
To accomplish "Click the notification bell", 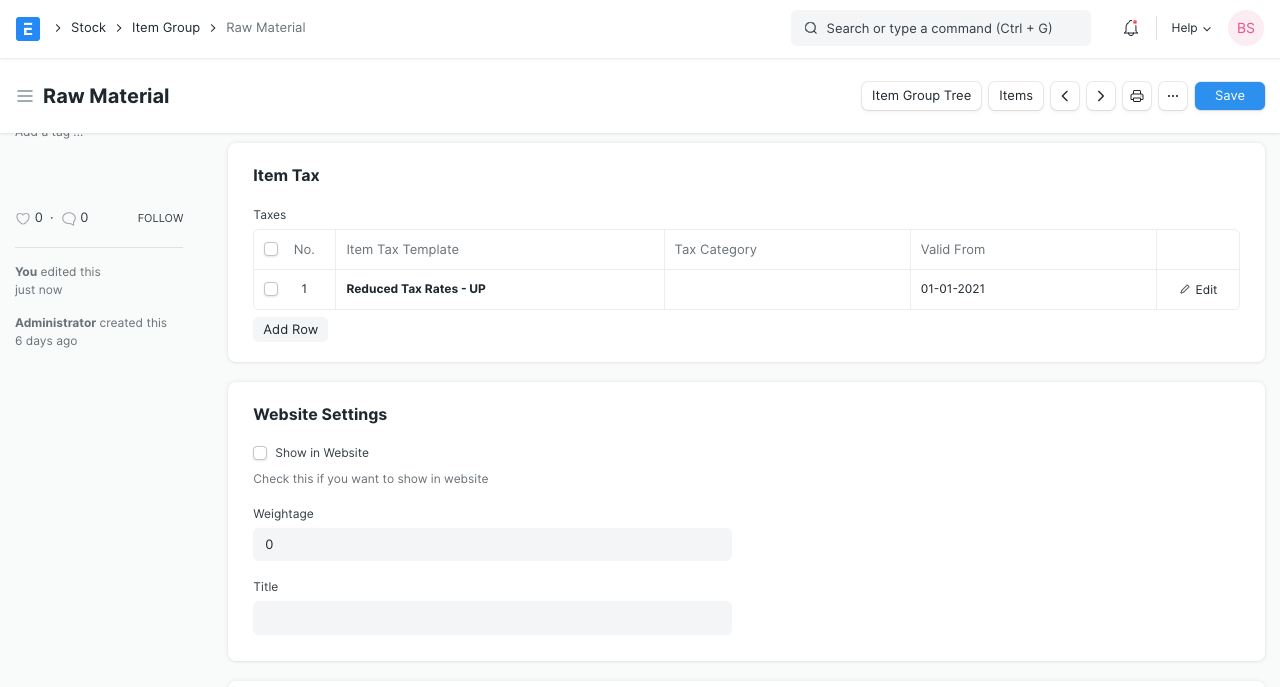I will click(1130, 28).
